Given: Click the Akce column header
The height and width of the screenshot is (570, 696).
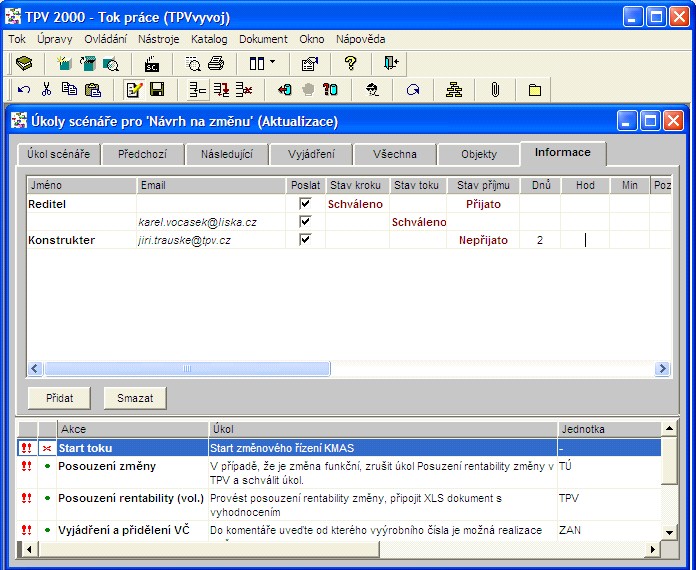Looking at the screenshot, I should (x=133, y=429).
